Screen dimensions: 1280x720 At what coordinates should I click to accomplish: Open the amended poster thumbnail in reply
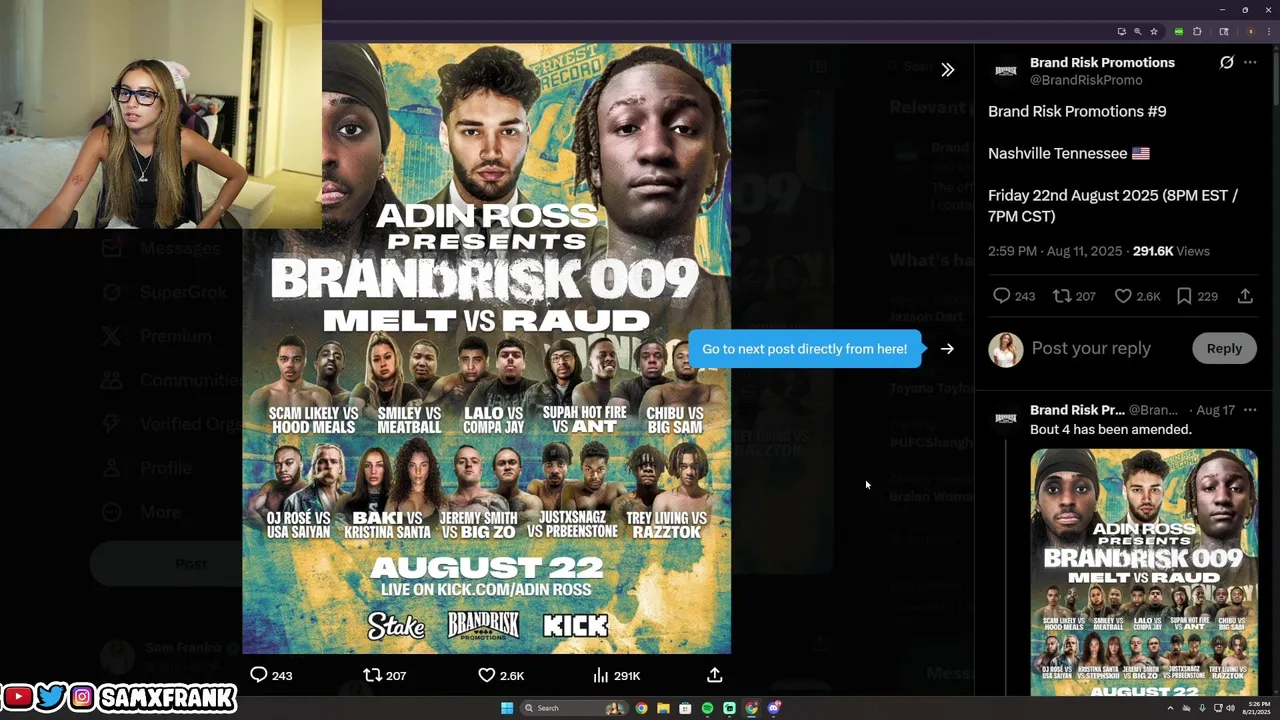(1144, 572)
